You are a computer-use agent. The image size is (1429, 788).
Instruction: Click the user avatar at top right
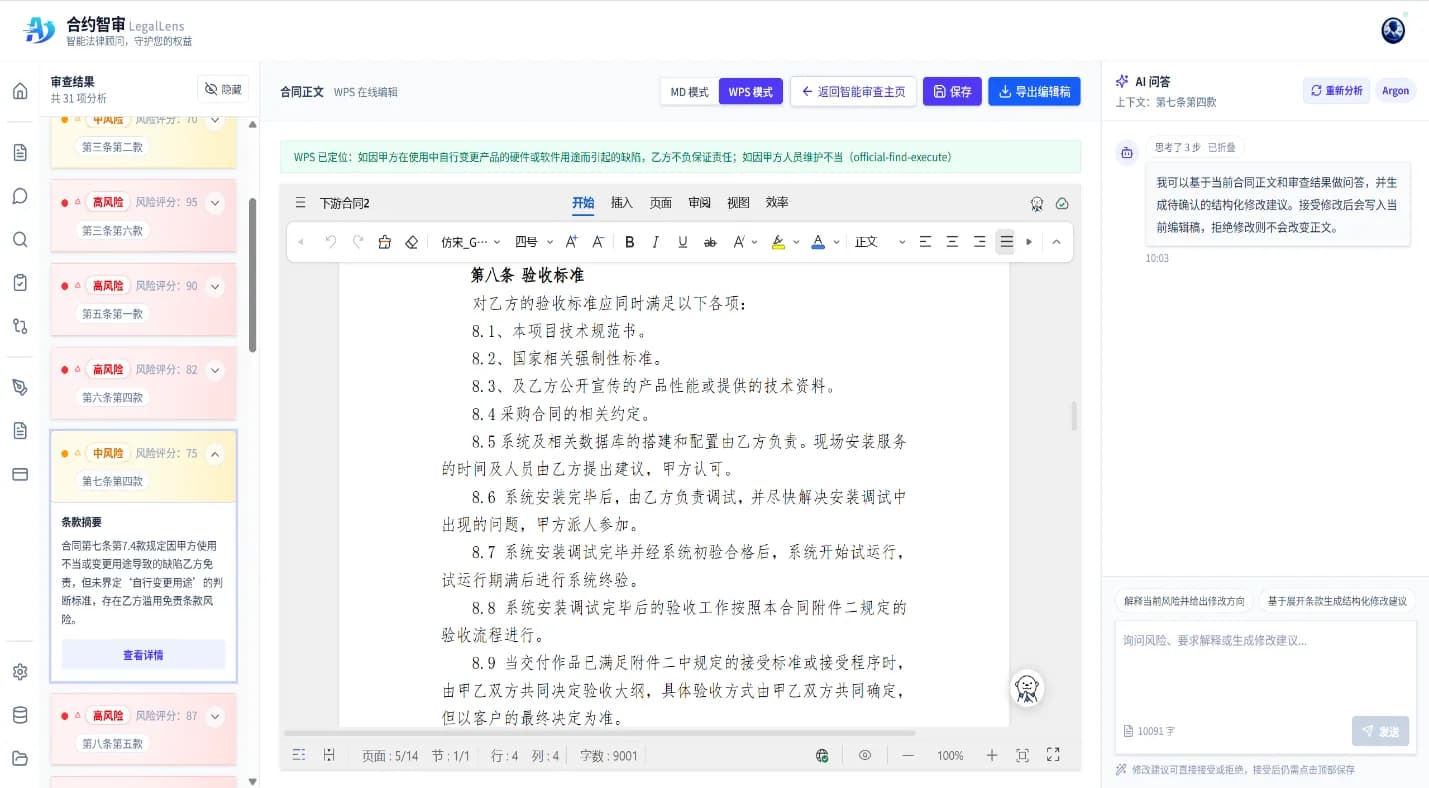coord(1393,30)
